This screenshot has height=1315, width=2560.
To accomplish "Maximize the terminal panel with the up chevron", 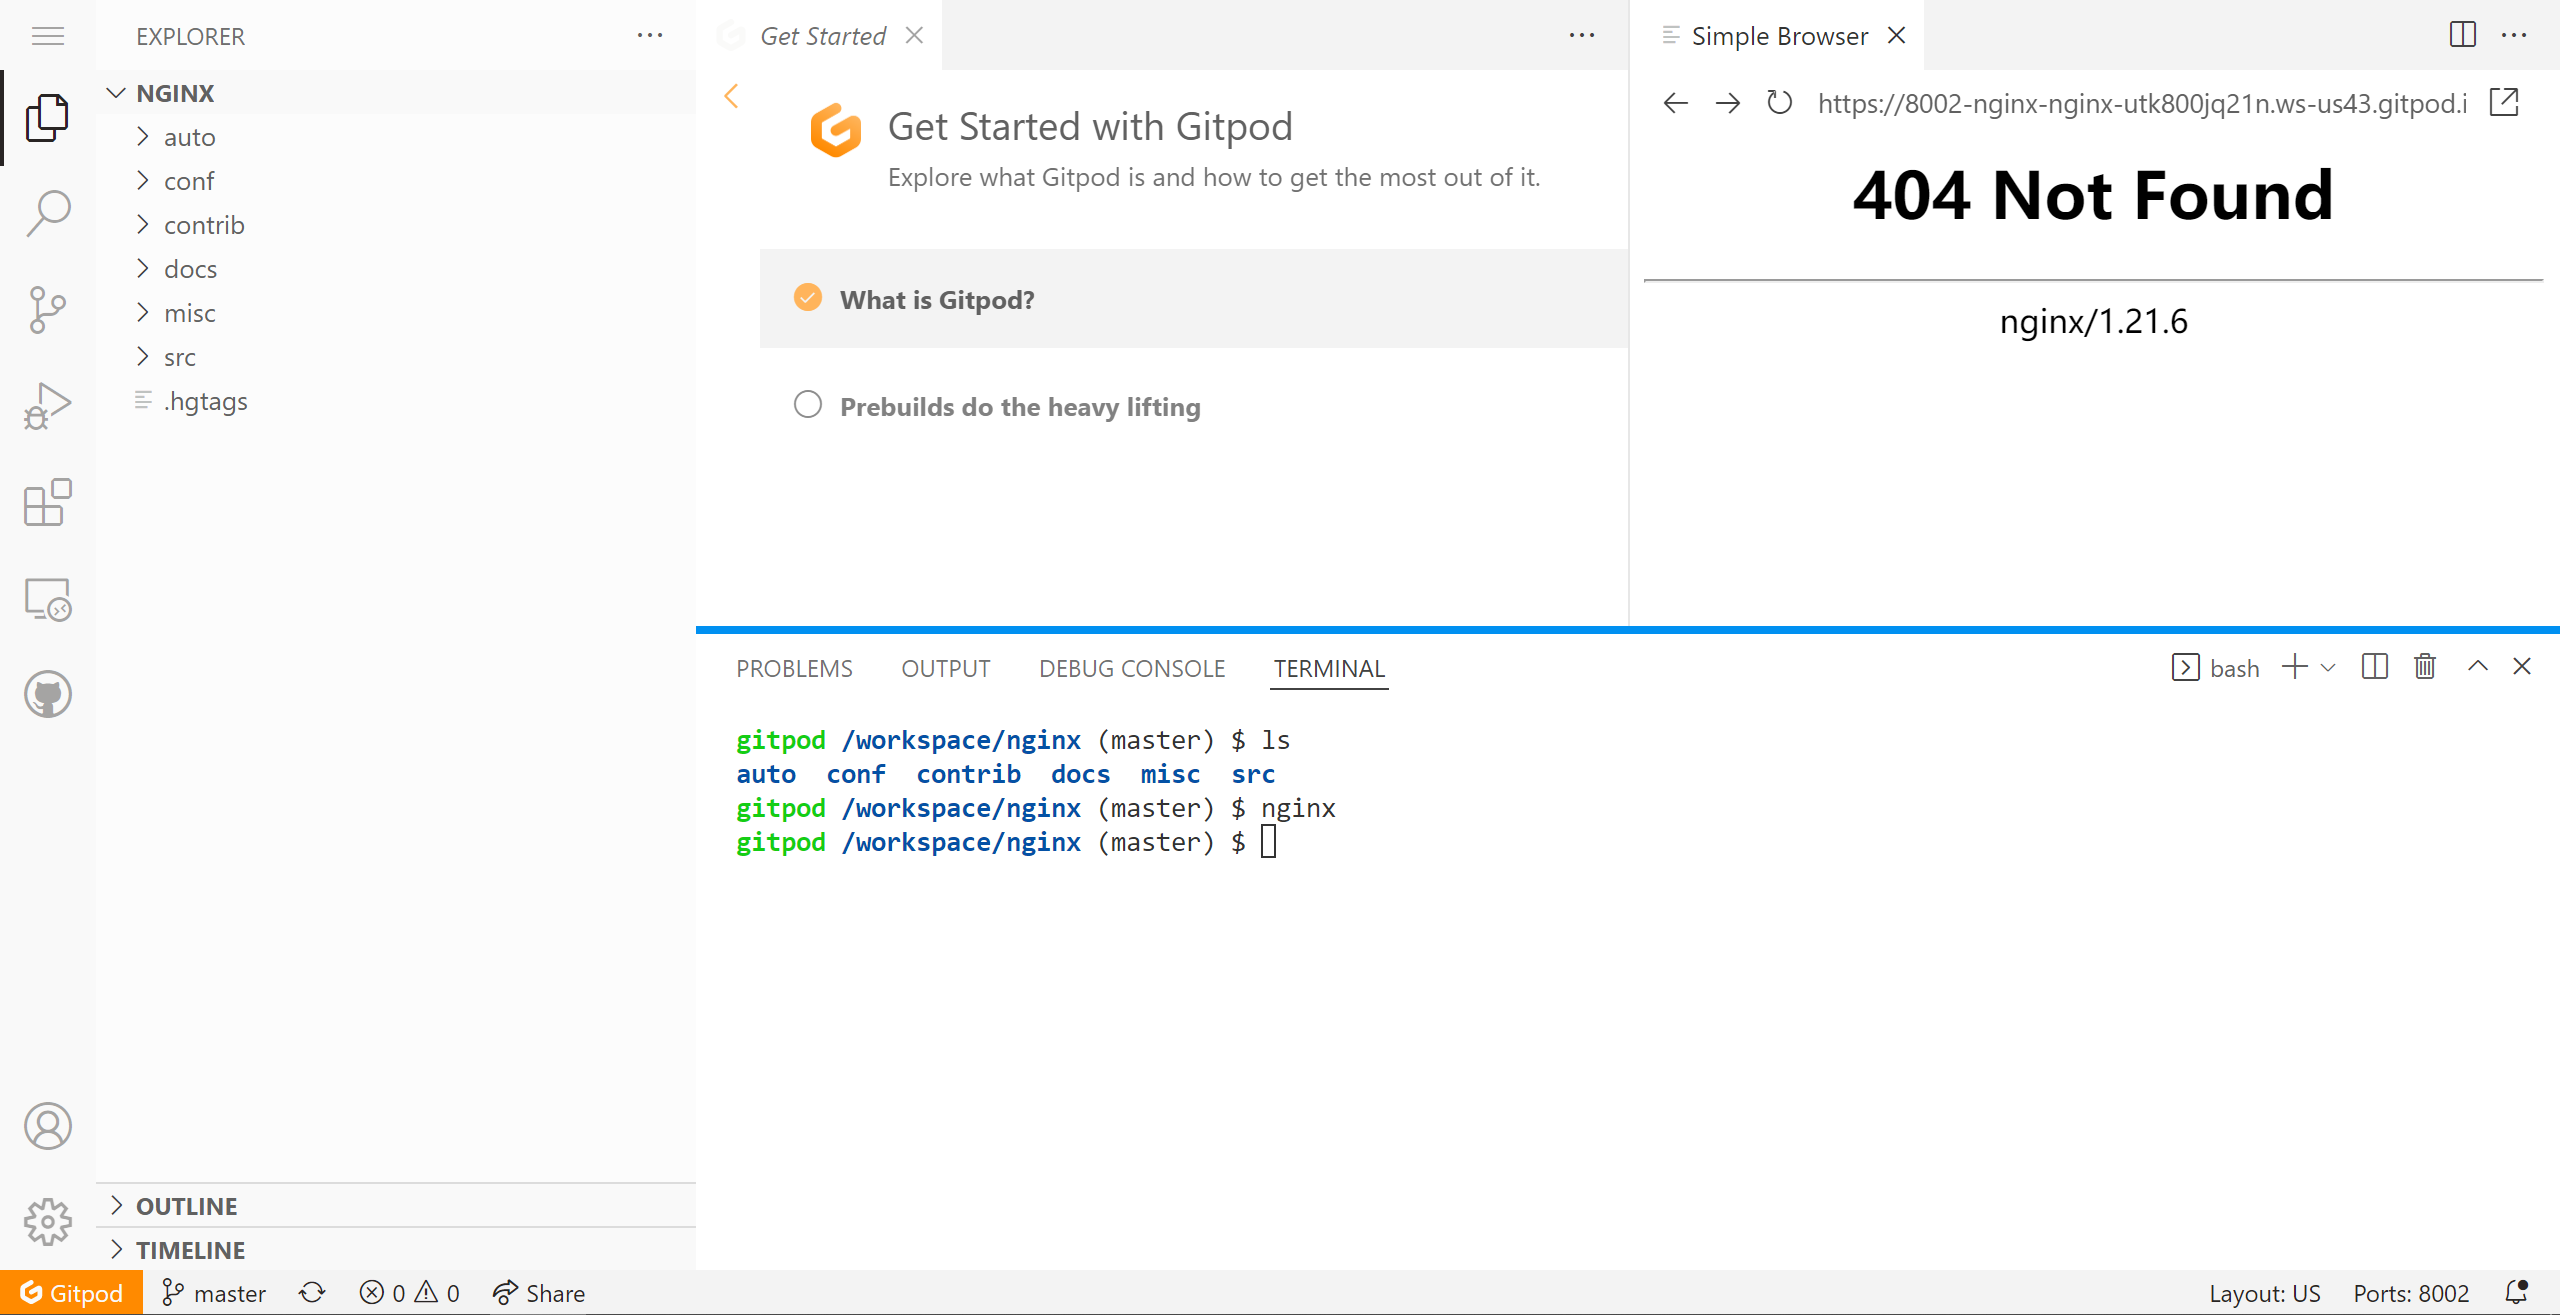I will 2477,667.
